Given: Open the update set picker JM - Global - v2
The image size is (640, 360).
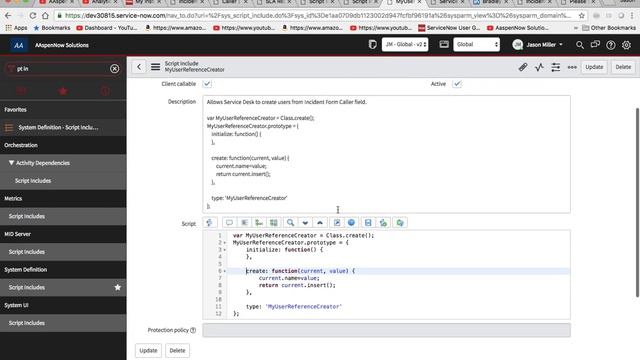Looking at the screenshot, I should 405,44.
